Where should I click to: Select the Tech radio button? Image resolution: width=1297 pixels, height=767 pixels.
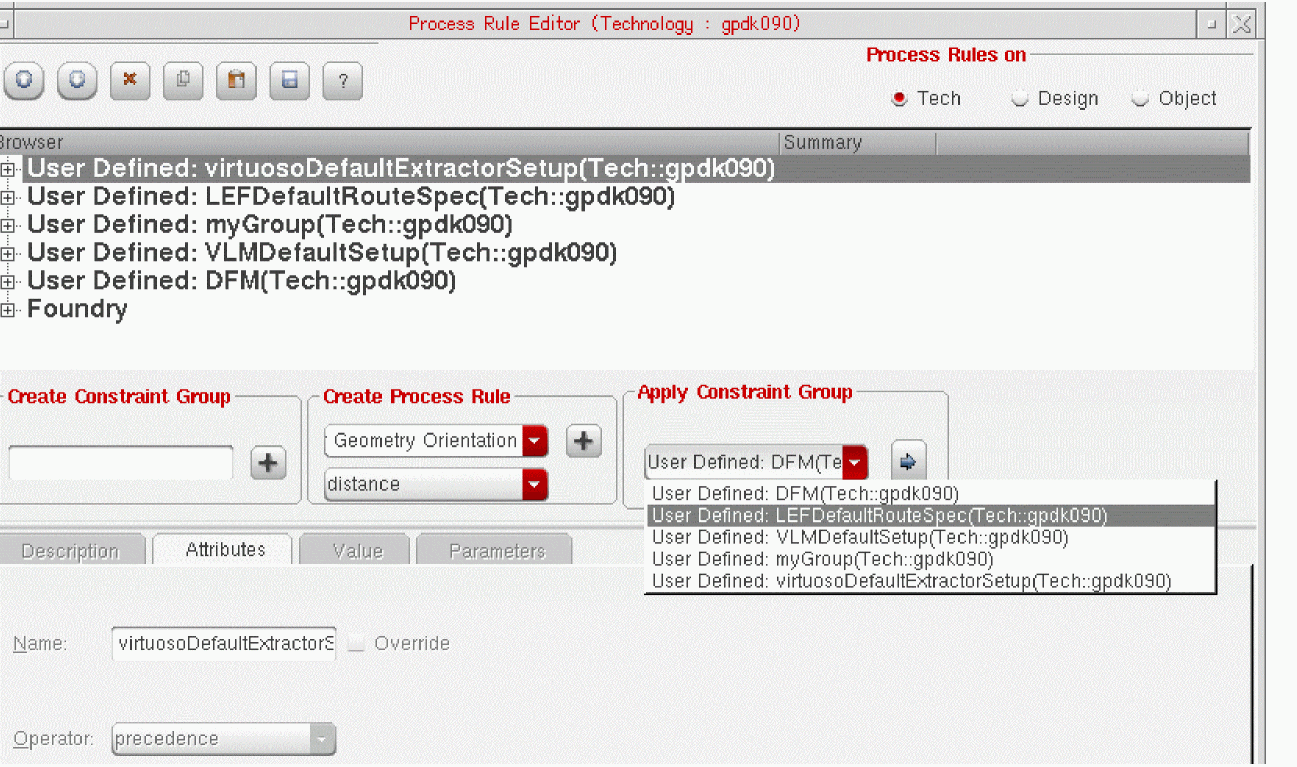899,98
